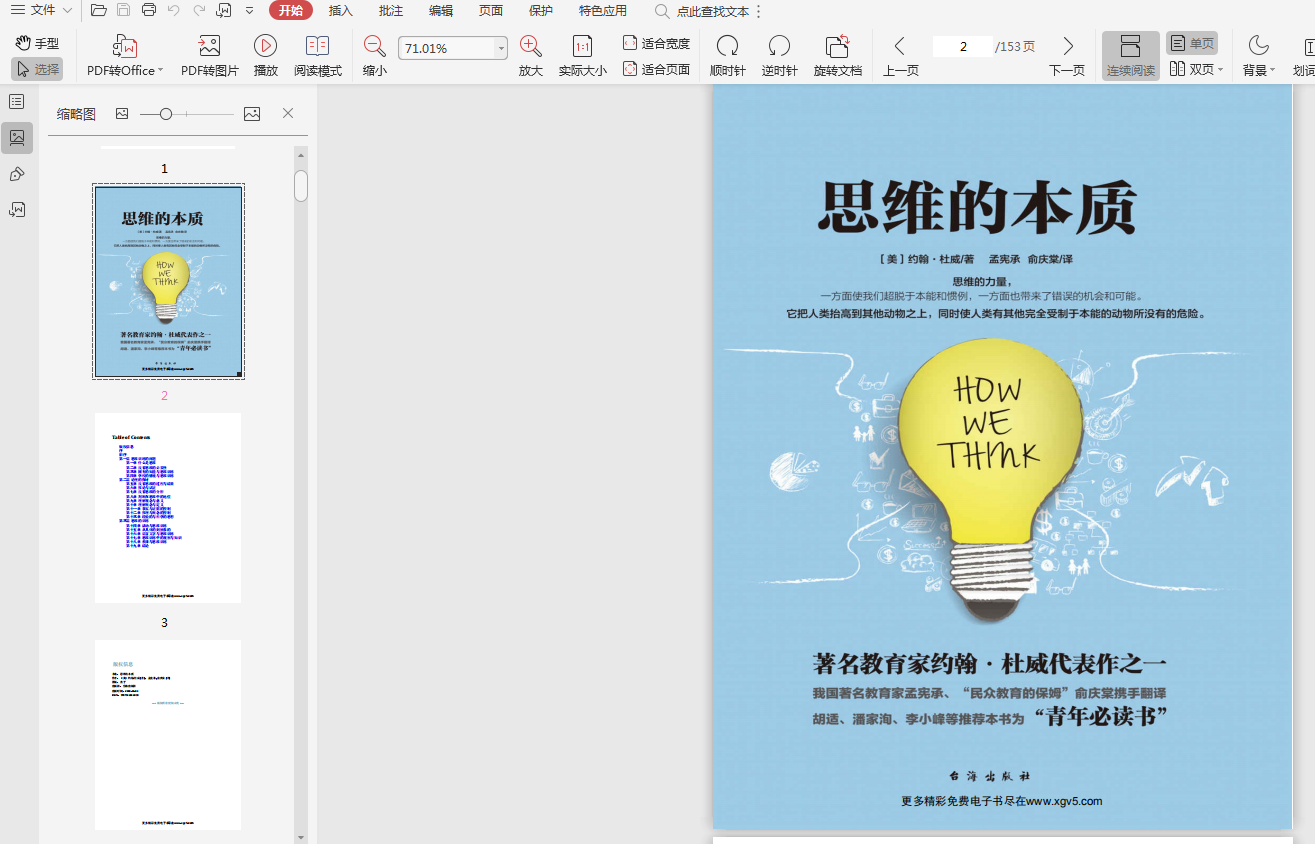The height and width of the screenshot is (844, 1315).
Task: Expand the PDF转Office dropdown
Action: 160,71
